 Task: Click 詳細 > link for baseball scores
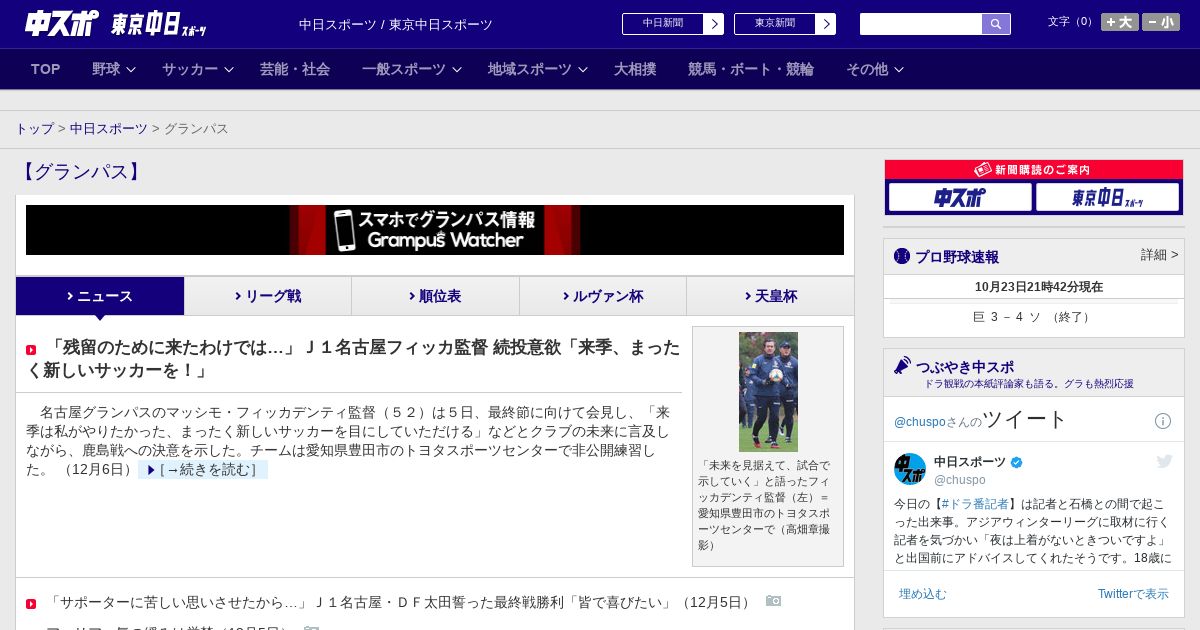[x=1160, y=255]
